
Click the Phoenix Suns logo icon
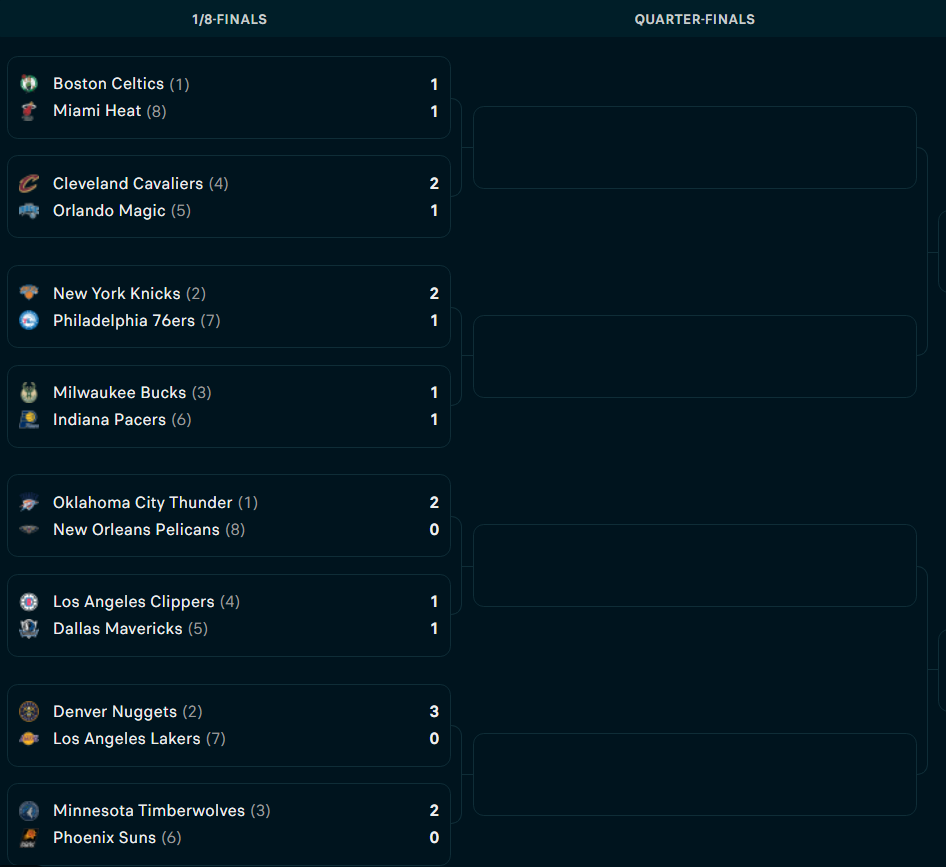pos(29,837)
